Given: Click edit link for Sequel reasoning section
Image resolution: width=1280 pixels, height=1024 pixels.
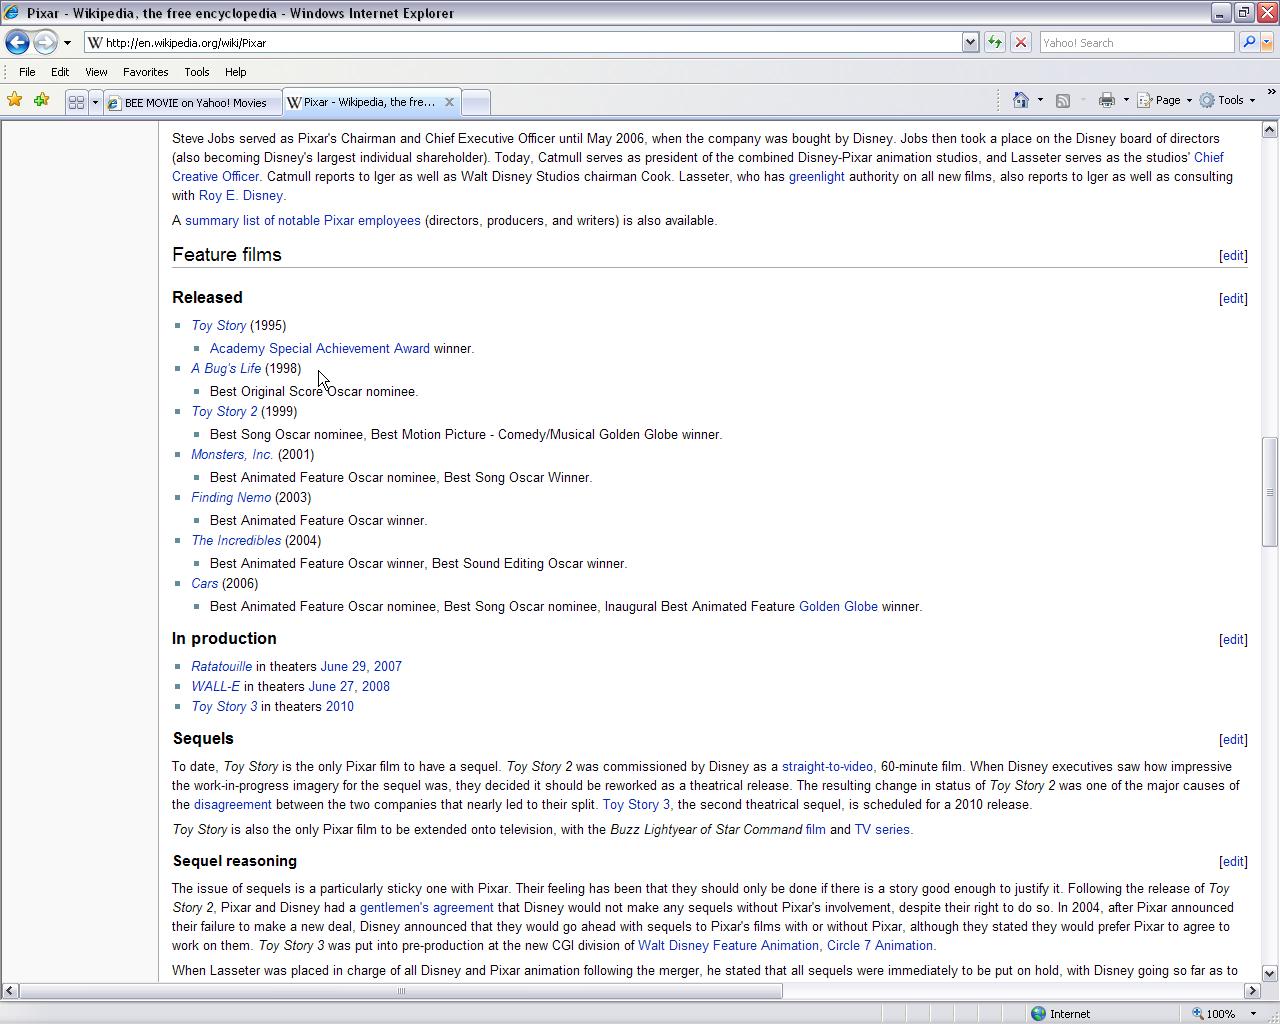Looking at the screenshot, I should [1233, 862].
